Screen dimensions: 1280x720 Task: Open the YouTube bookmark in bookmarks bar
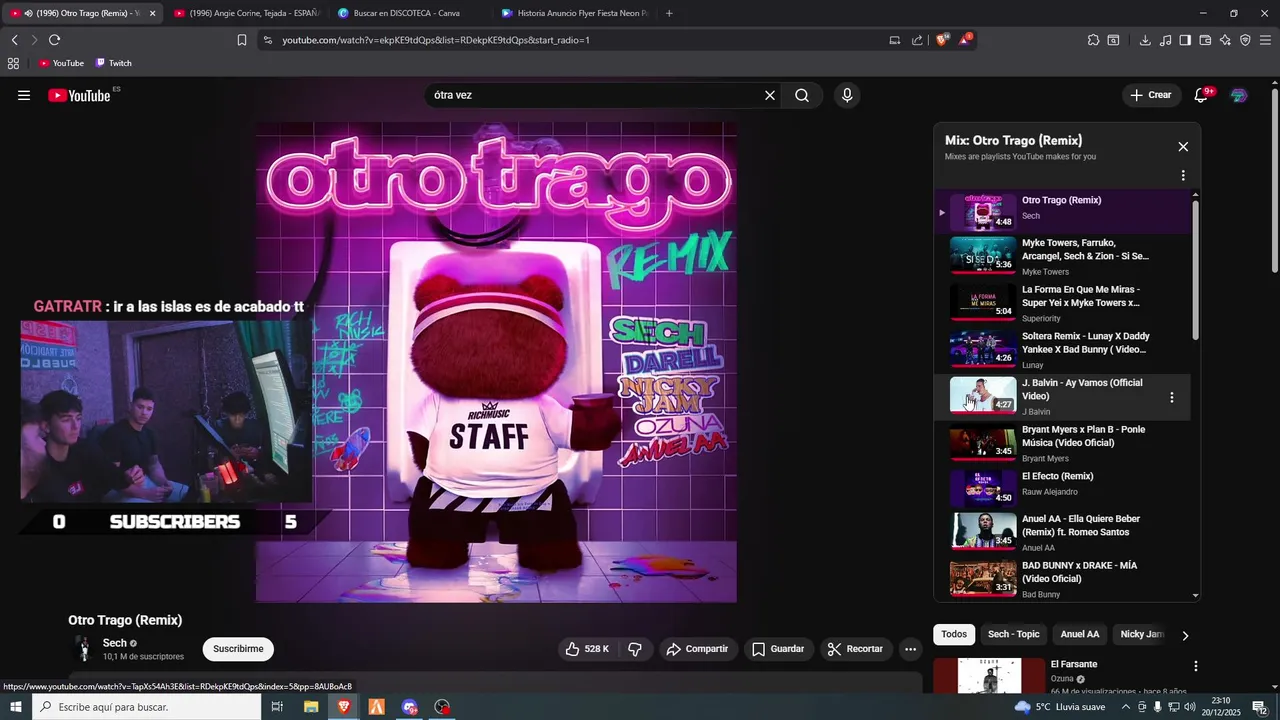(x=61, y=63)
